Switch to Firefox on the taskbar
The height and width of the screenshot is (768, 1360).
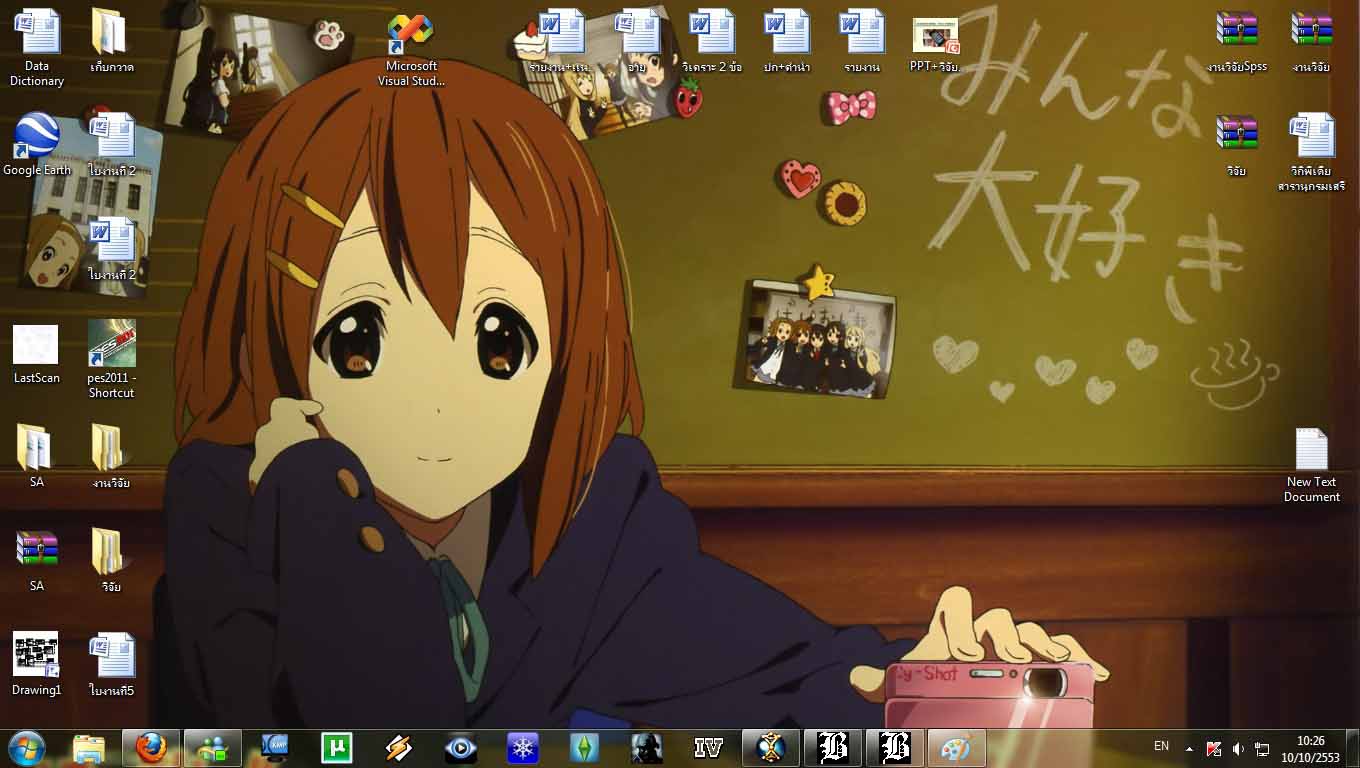tap(151, 748)
